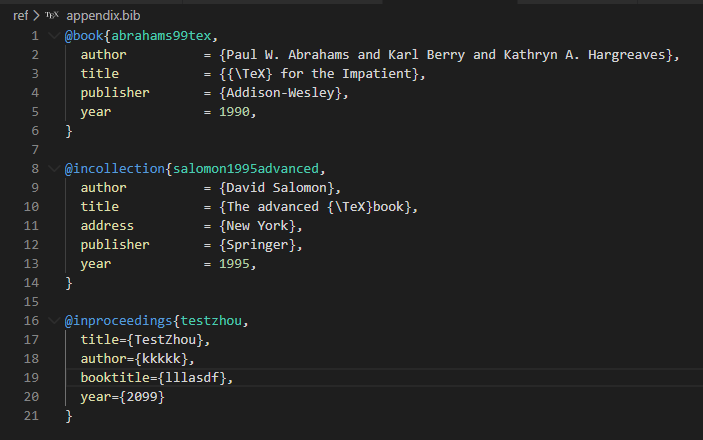Collapse the @incollection salomon1995advanced entry
The height and width of the screenshot is (440, 703).
54,169
